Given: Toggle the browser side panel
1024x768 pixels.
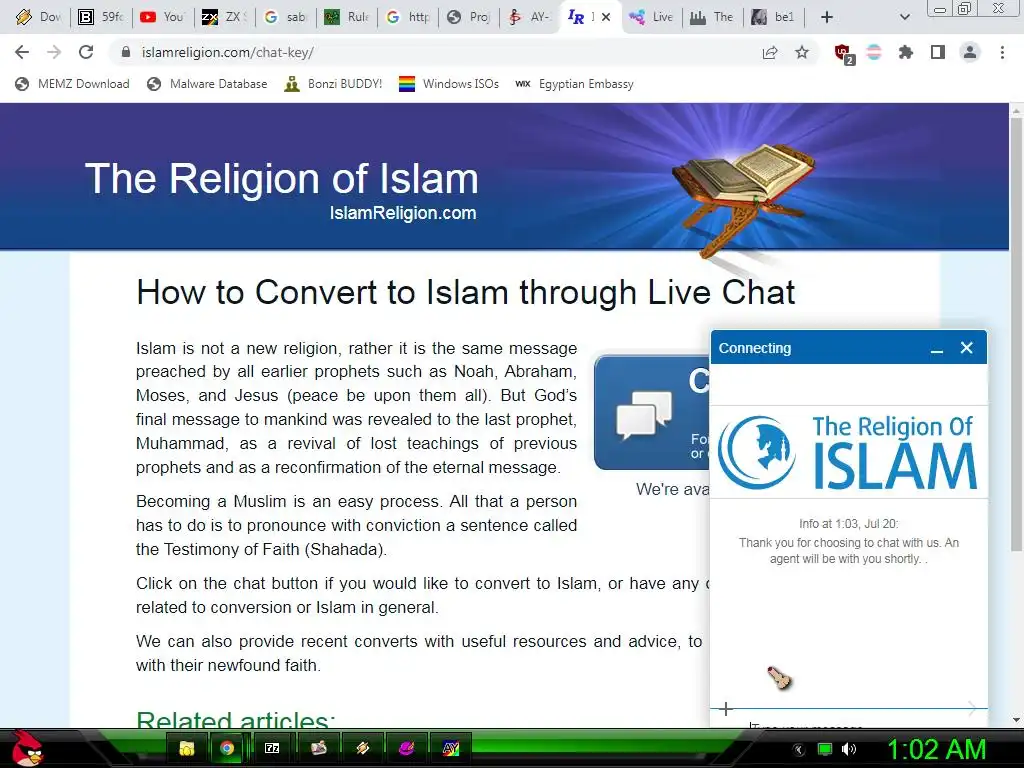Looking at the screenshot, I should click(938, 52).
